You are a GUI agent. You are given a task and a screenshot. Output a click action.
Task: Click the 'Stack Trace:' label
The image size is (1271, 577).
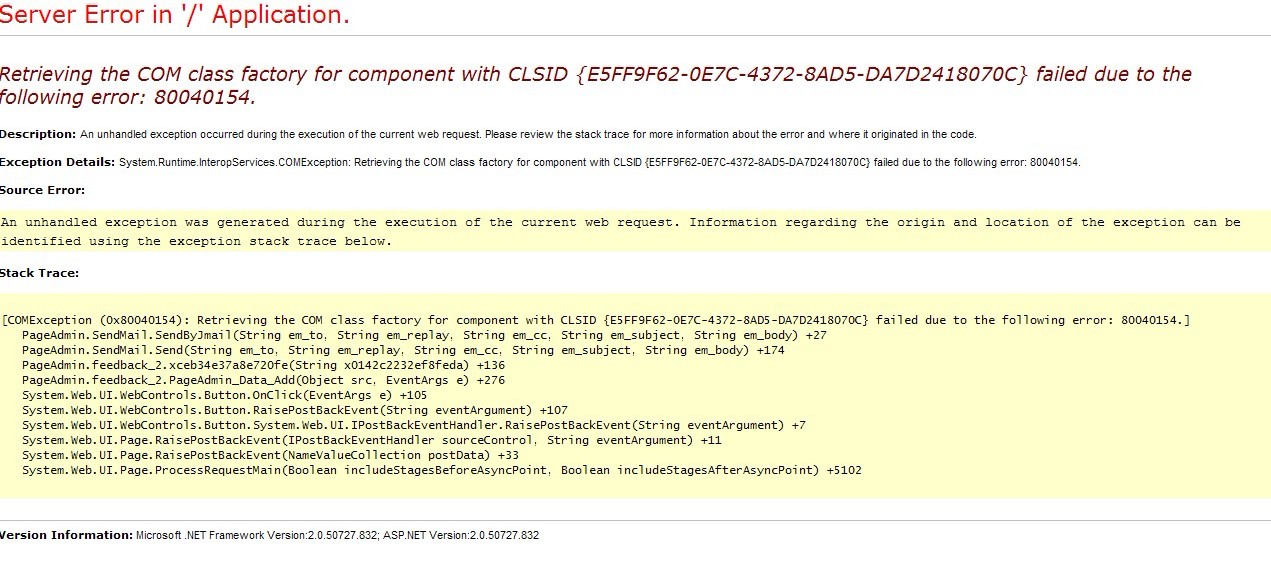[x=39, y=273]
